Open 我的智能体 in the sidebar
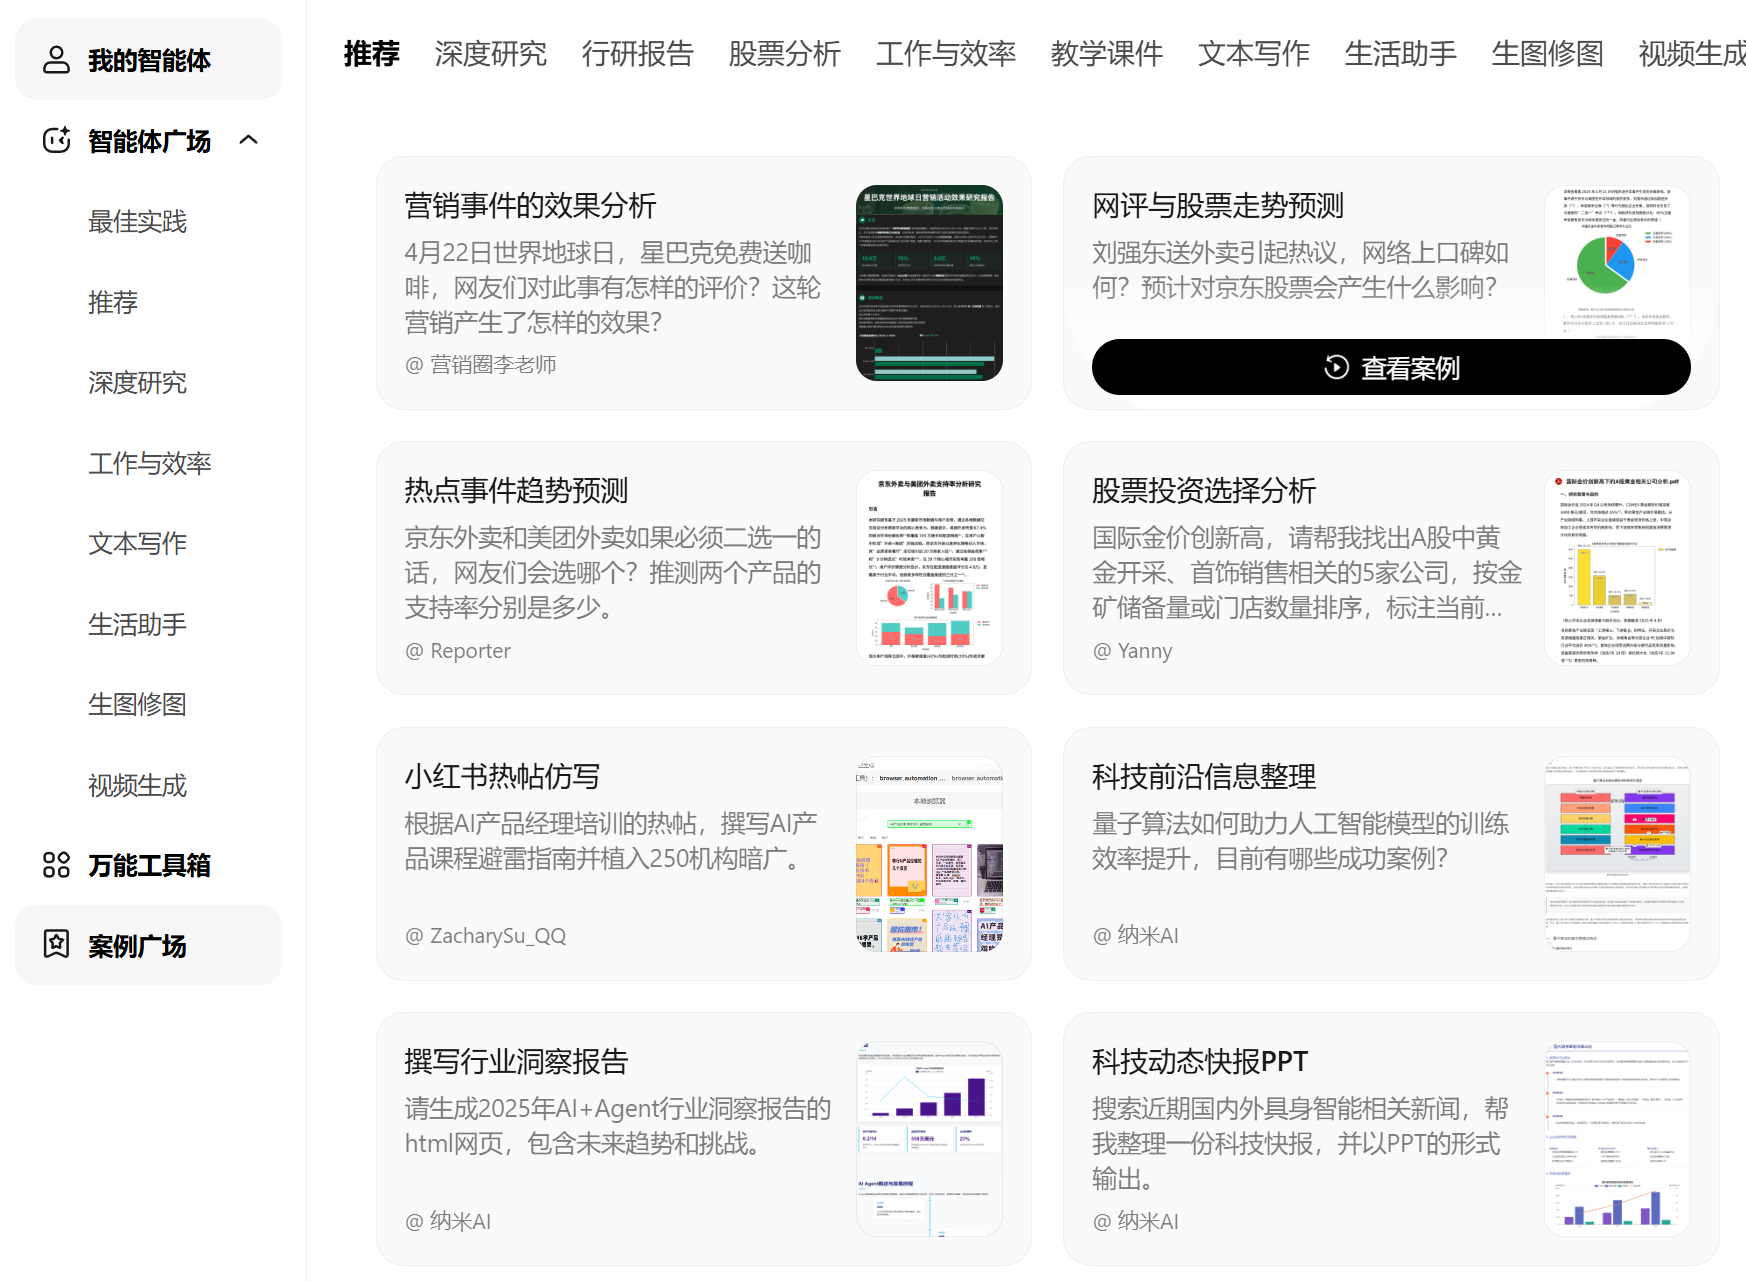The image size is (1746, 1282). (148, 60)
